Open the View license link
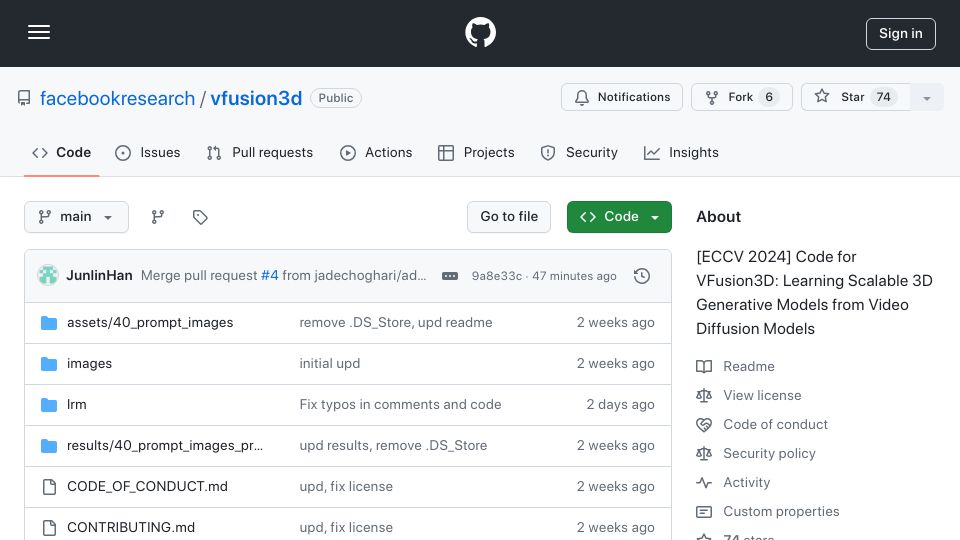This screenshot has width=960, height=540. pos(762,396)
